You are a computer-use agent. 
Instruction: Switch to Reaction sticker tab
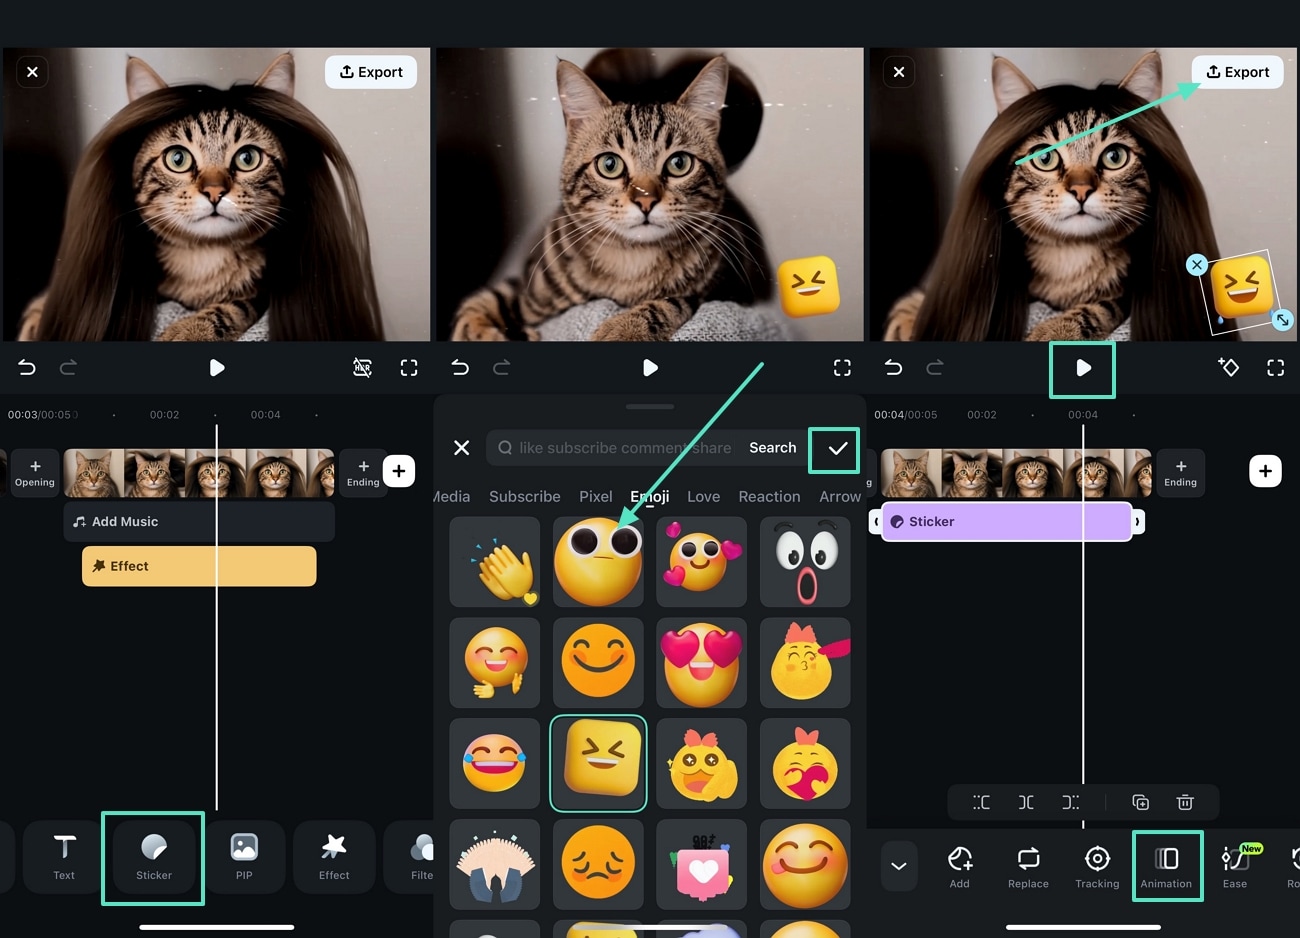[769, 497]
